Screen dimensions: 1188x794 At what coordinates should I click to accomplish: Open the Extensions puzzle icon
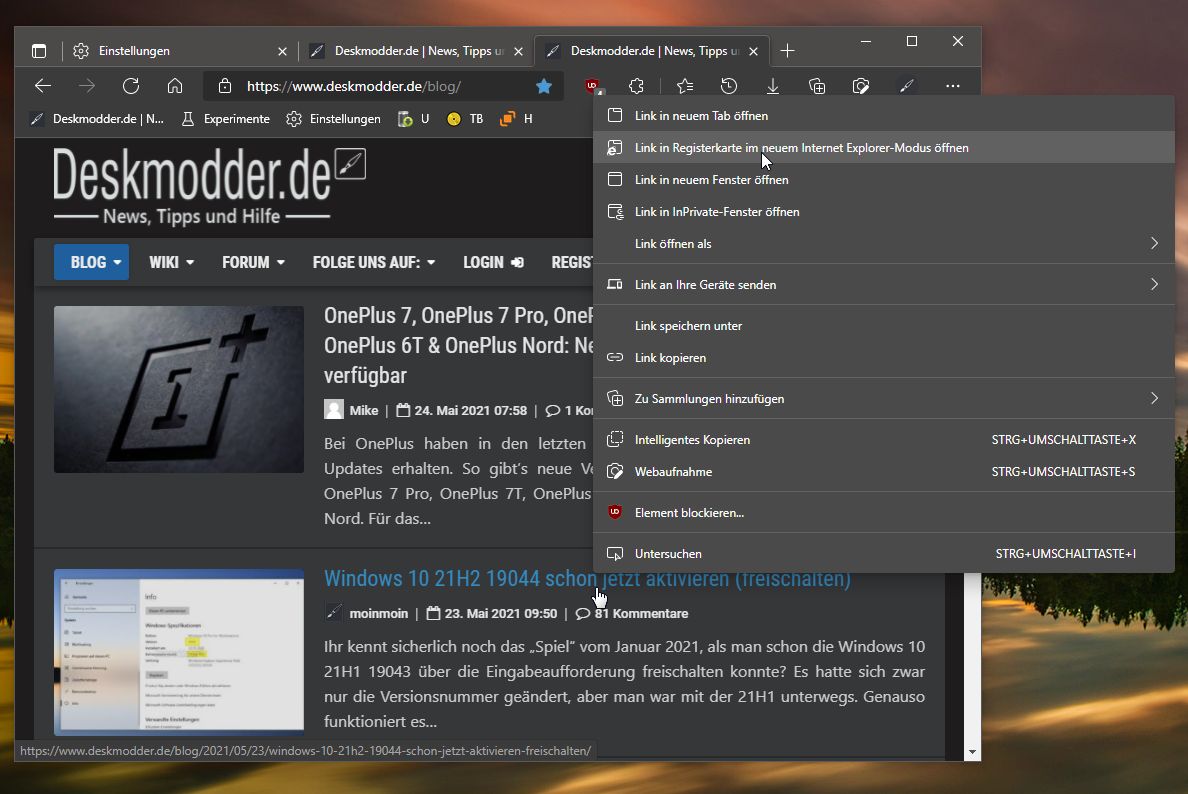click(636, 86)
